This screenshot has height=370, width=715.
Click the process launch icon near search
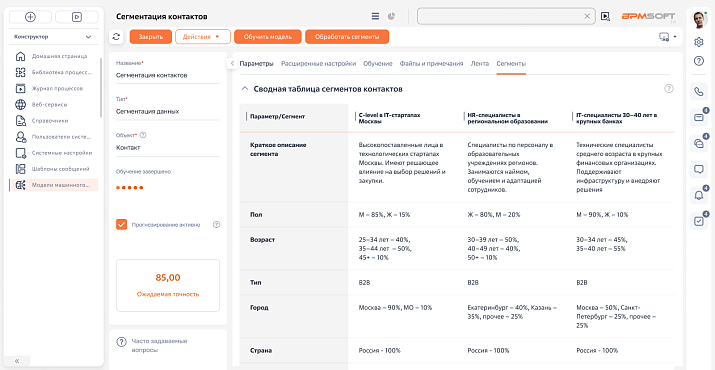tap(605, 16)
